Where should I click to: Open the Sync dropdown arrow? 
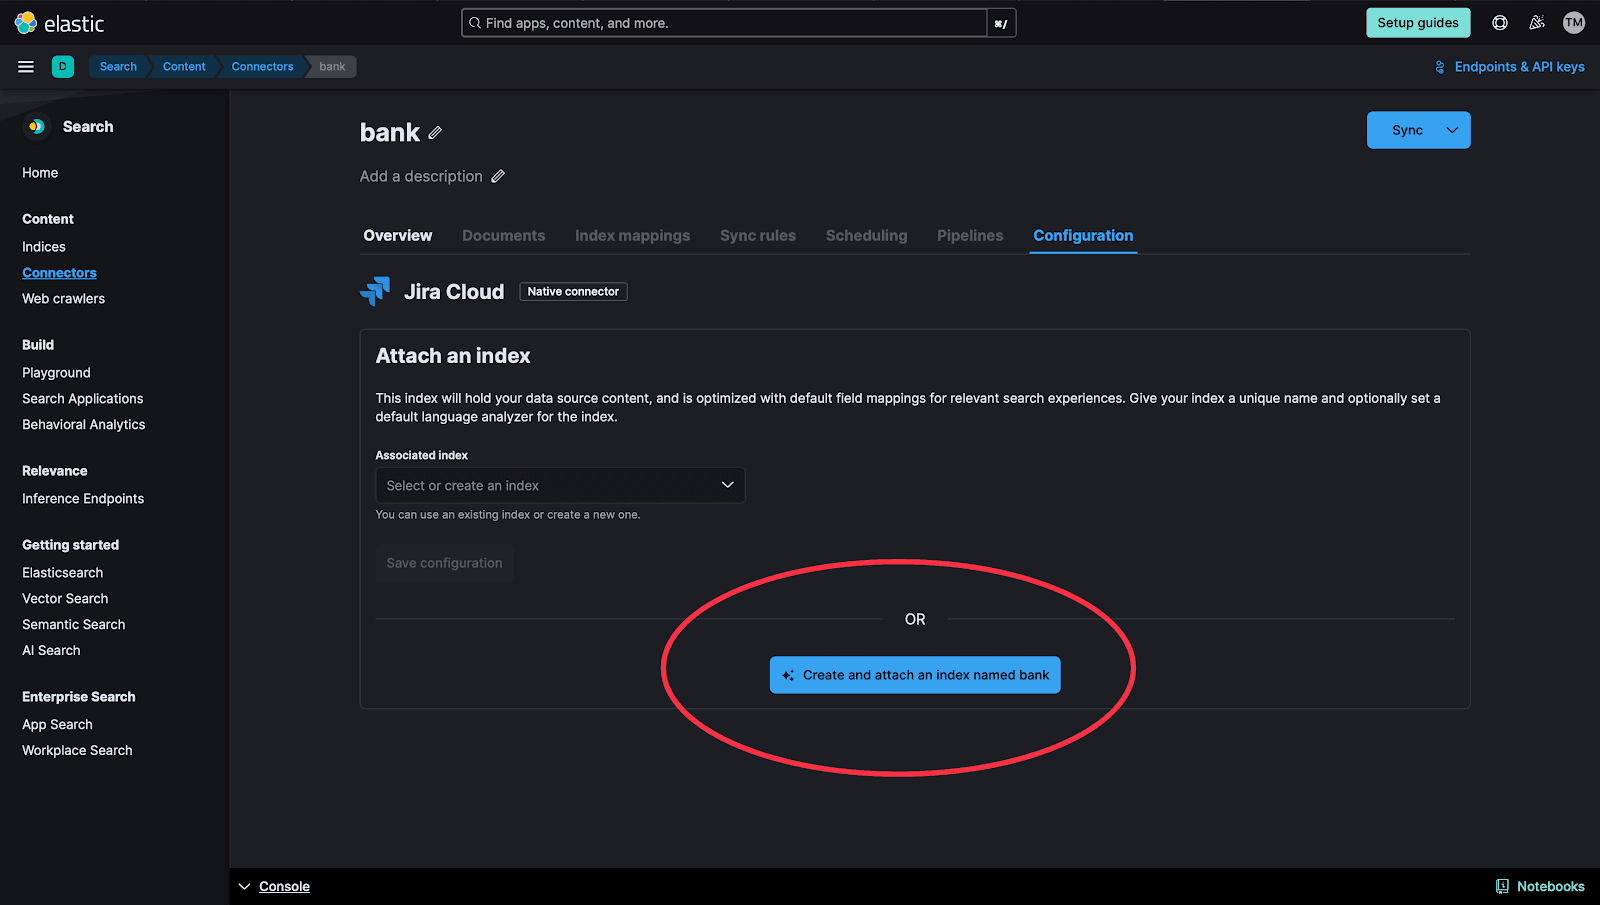pos(1450,130)
